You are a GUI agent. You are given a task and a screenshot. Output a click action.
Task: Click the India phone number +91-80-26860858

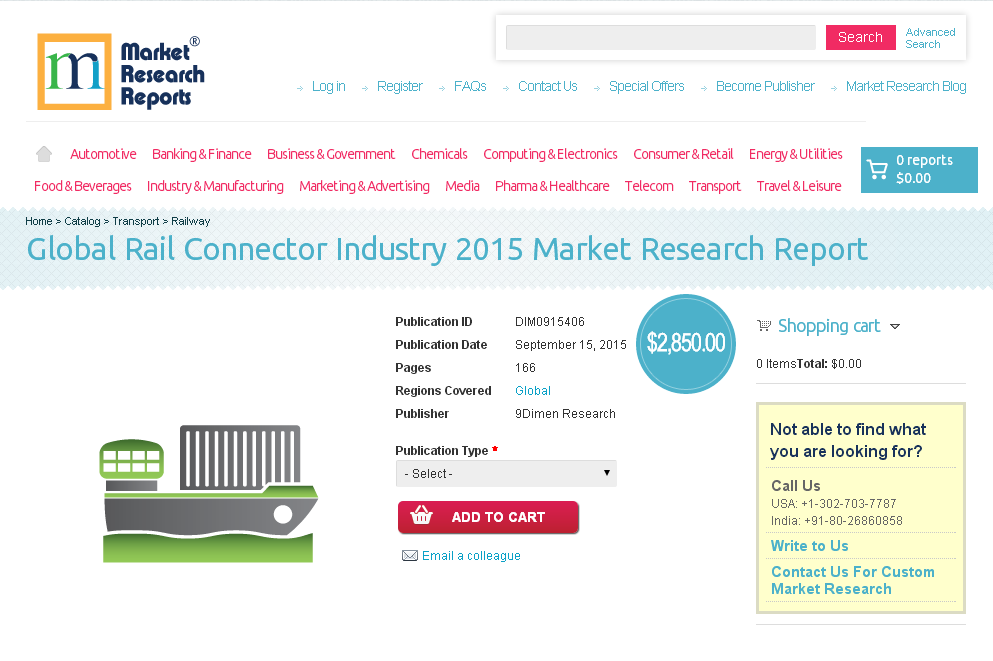[x=853, y=521]
